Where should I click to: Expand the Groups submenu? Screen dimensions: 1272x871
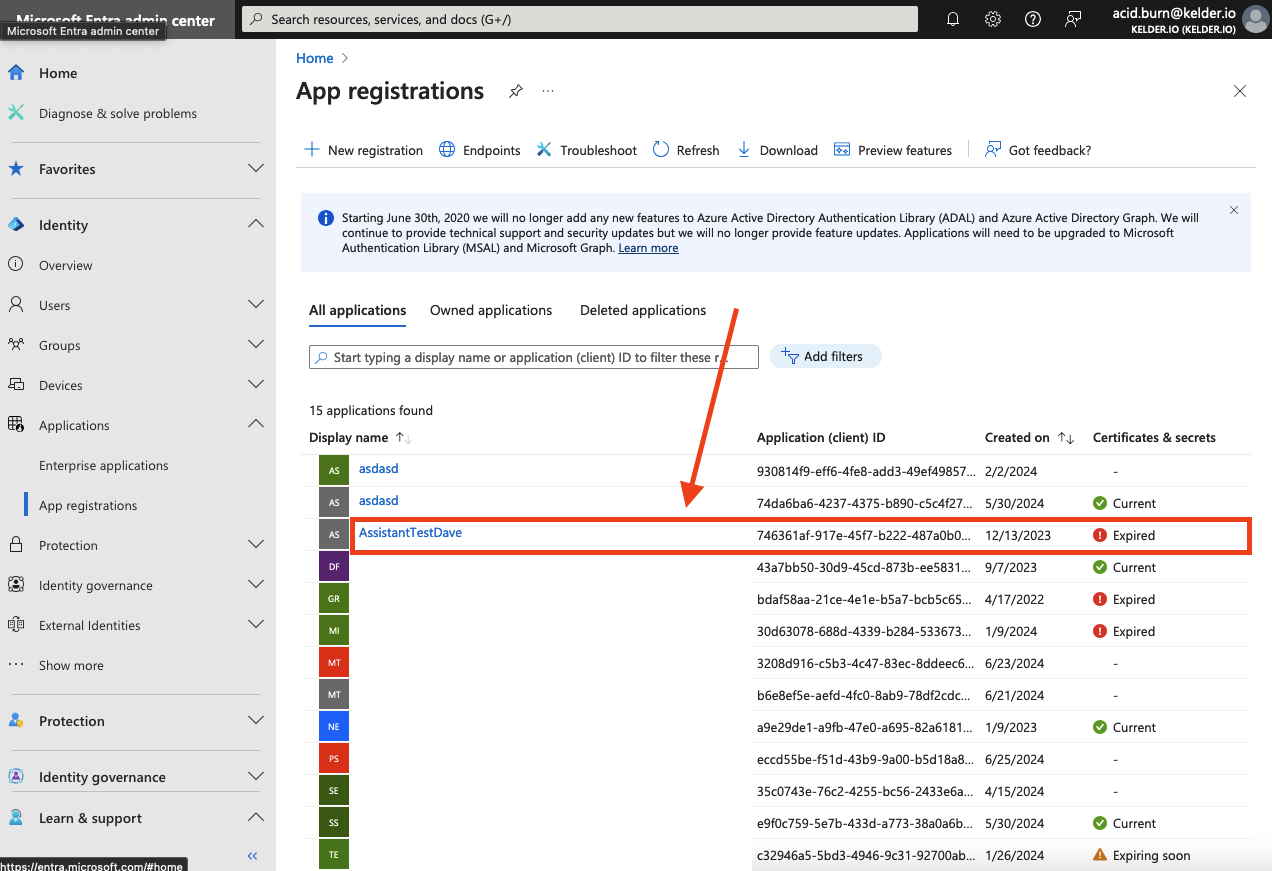[x=256, y=344]
